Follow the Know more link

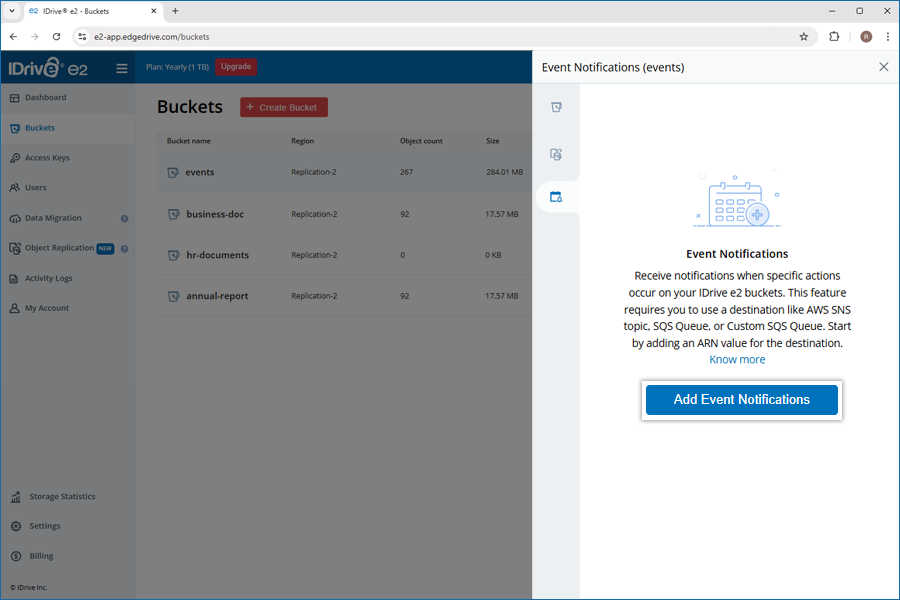point(737,359)
